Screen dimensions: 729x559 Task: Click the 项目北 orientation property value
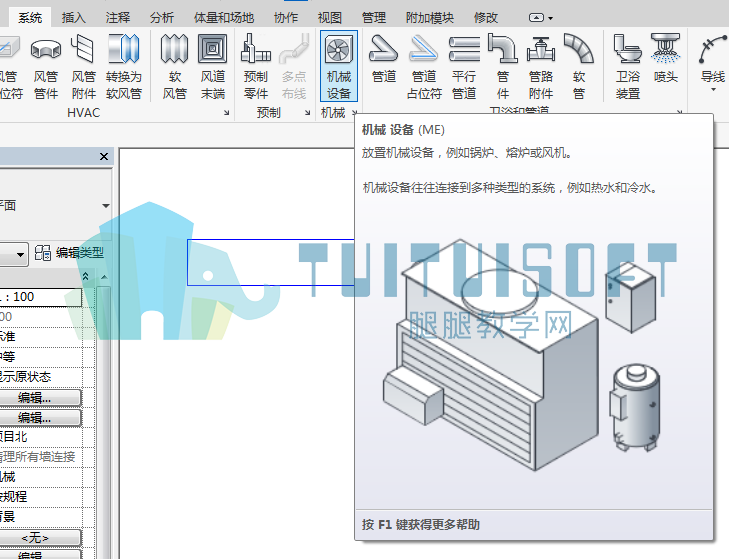(x=41, y=437)
